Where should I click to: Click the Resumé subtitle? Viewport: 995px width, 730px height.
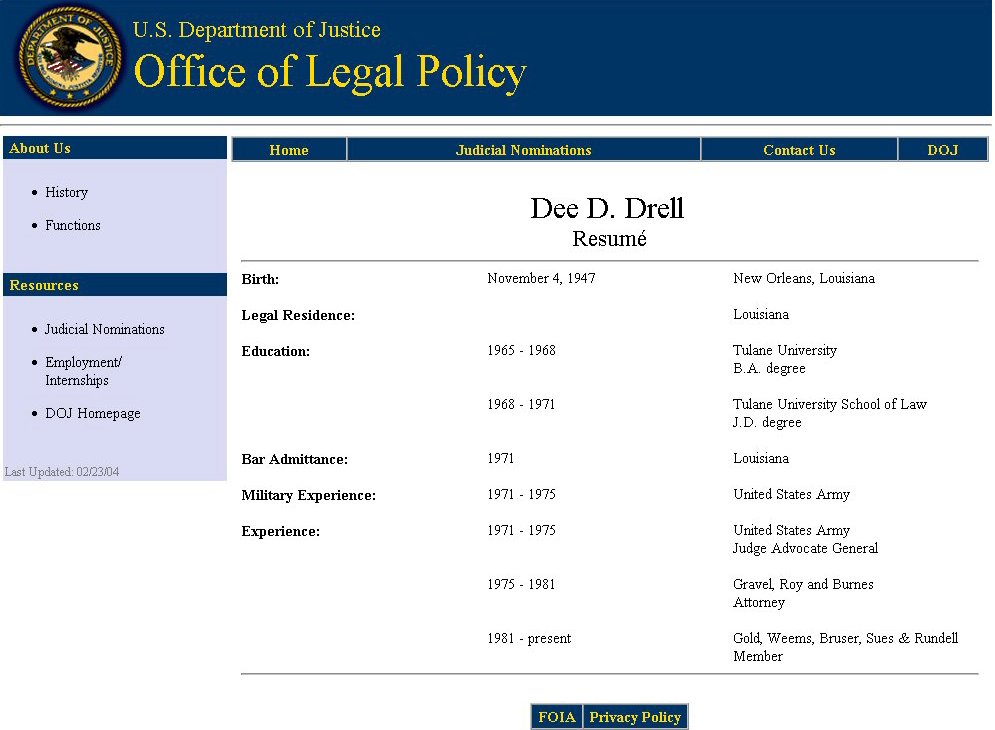click(x=609, y=239)
